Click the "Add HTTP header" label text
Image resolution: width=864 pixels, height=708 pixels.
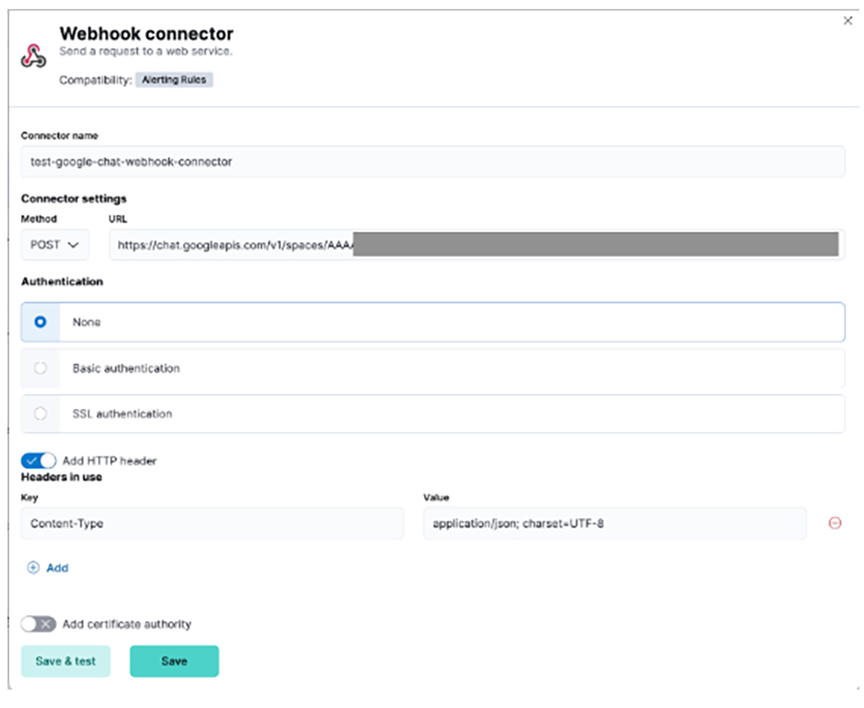[x=110, y=461]
